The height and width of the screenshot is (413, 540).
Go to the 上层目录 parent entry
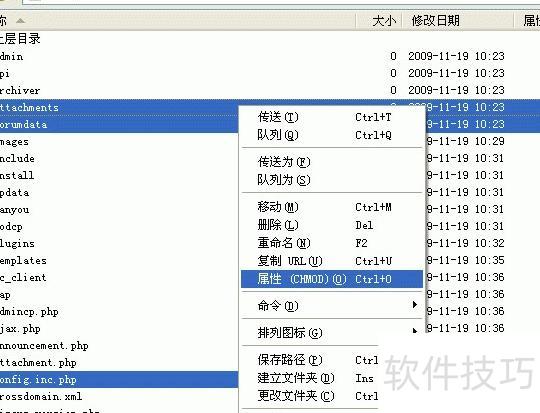click(20, 39)
